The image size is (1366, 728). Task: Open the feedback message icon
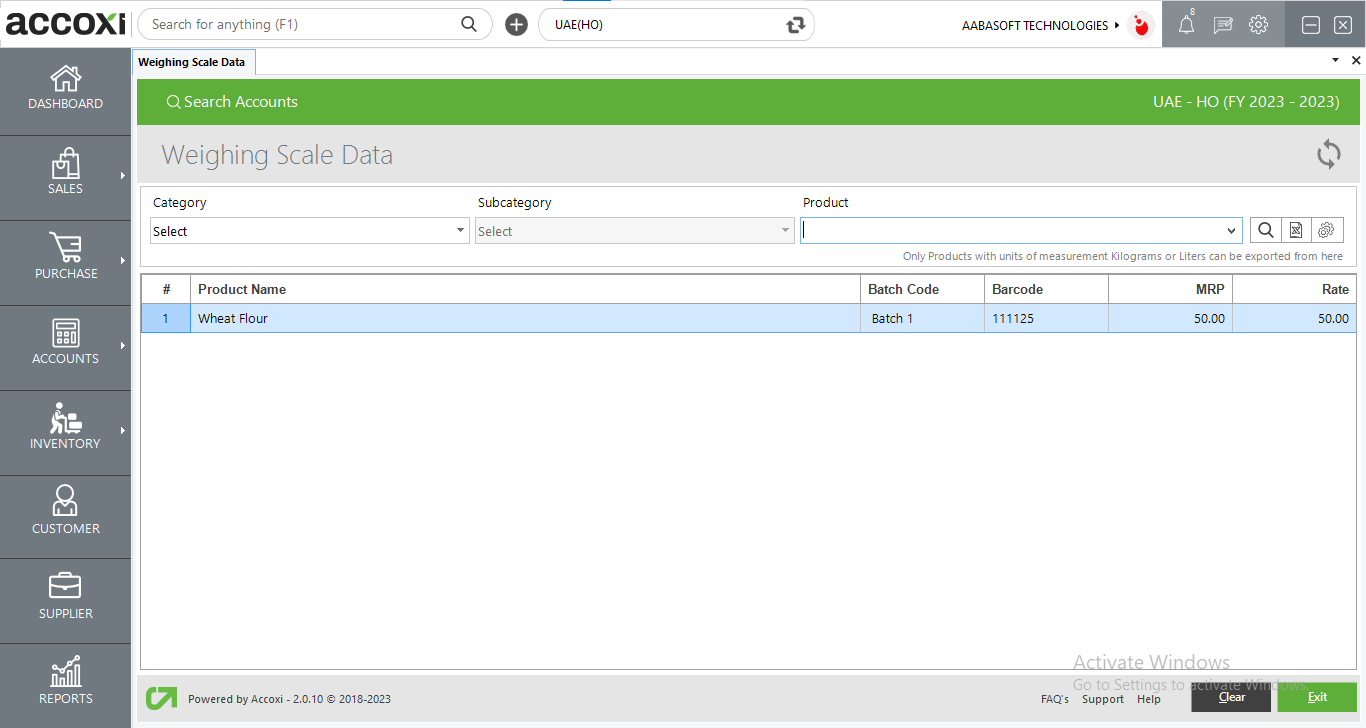click(1222, 24)
